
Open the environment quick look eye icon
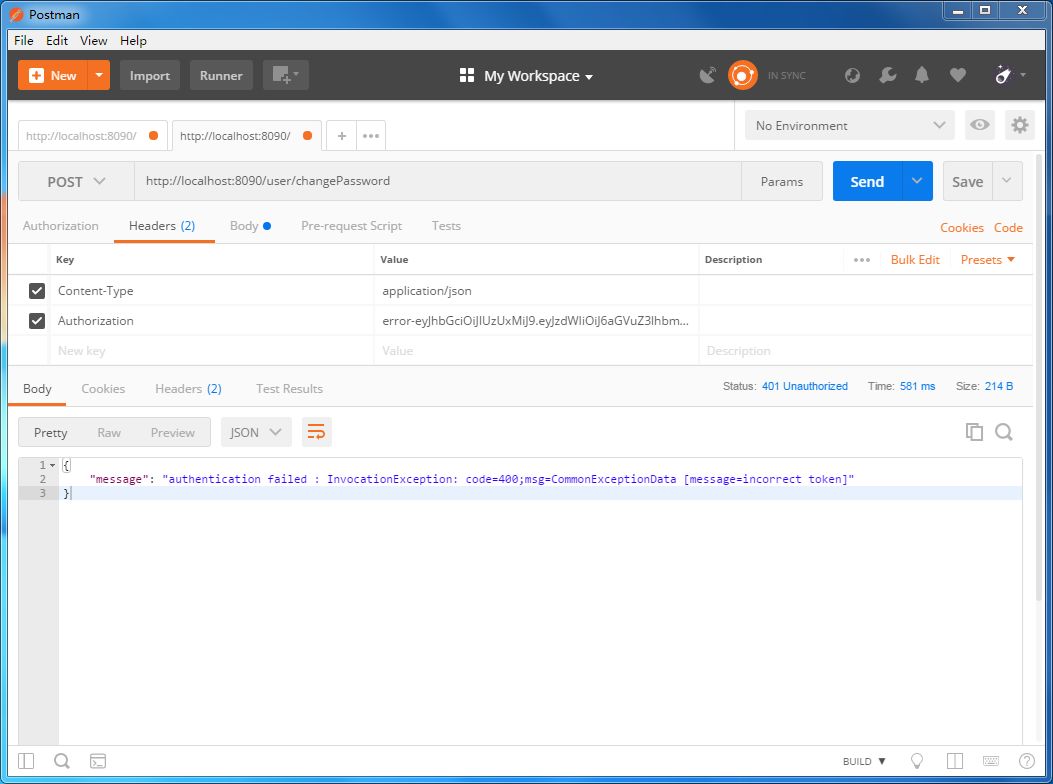pos(980,125)
